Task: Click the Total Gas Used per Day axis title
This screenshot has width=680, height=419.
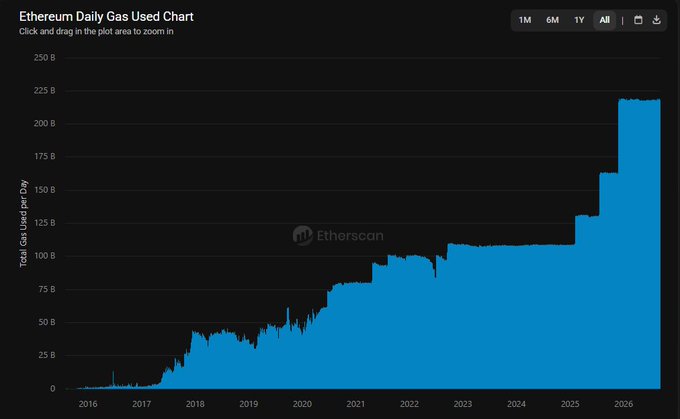Action: (x=23, y=223)
